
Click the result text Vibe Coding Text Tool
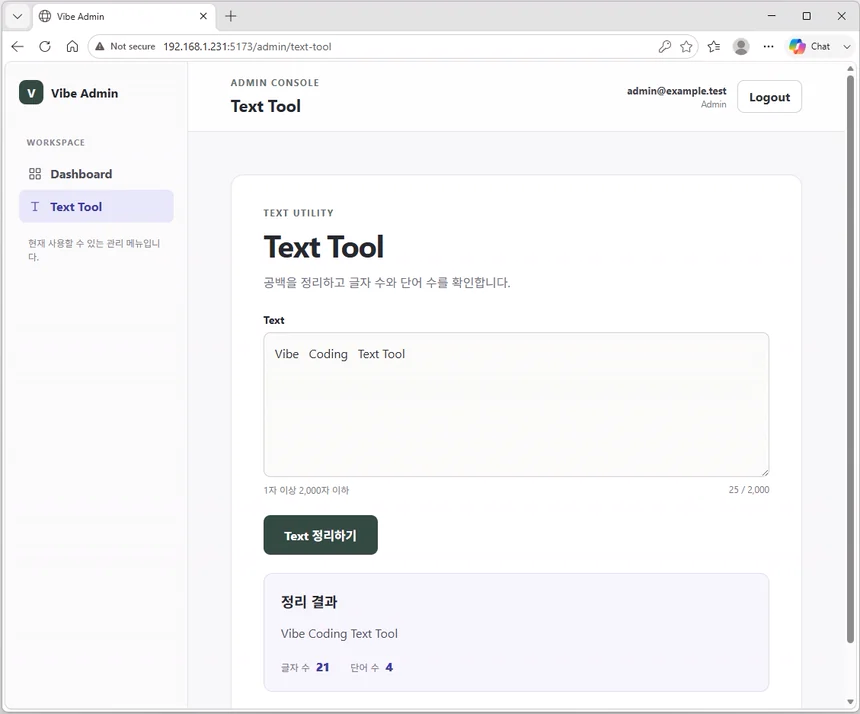tap(339, 633)
